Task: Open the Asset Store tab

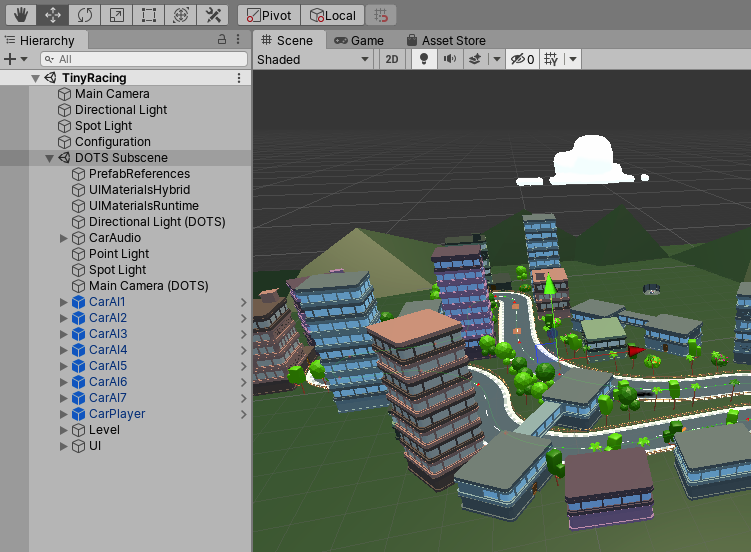Action: tap(446, 41)
